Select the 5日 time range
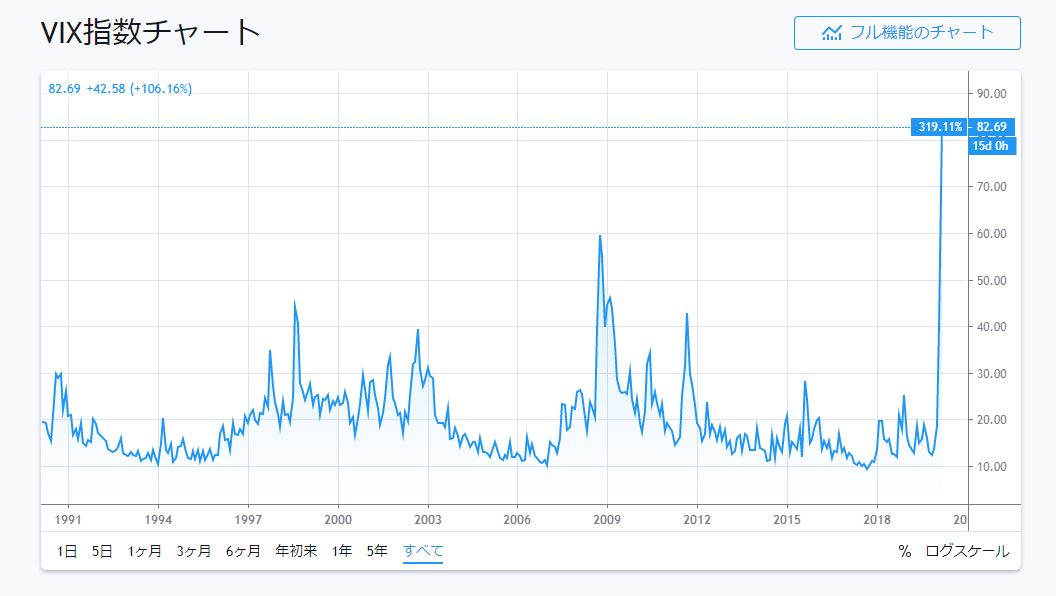 point(102,551)
